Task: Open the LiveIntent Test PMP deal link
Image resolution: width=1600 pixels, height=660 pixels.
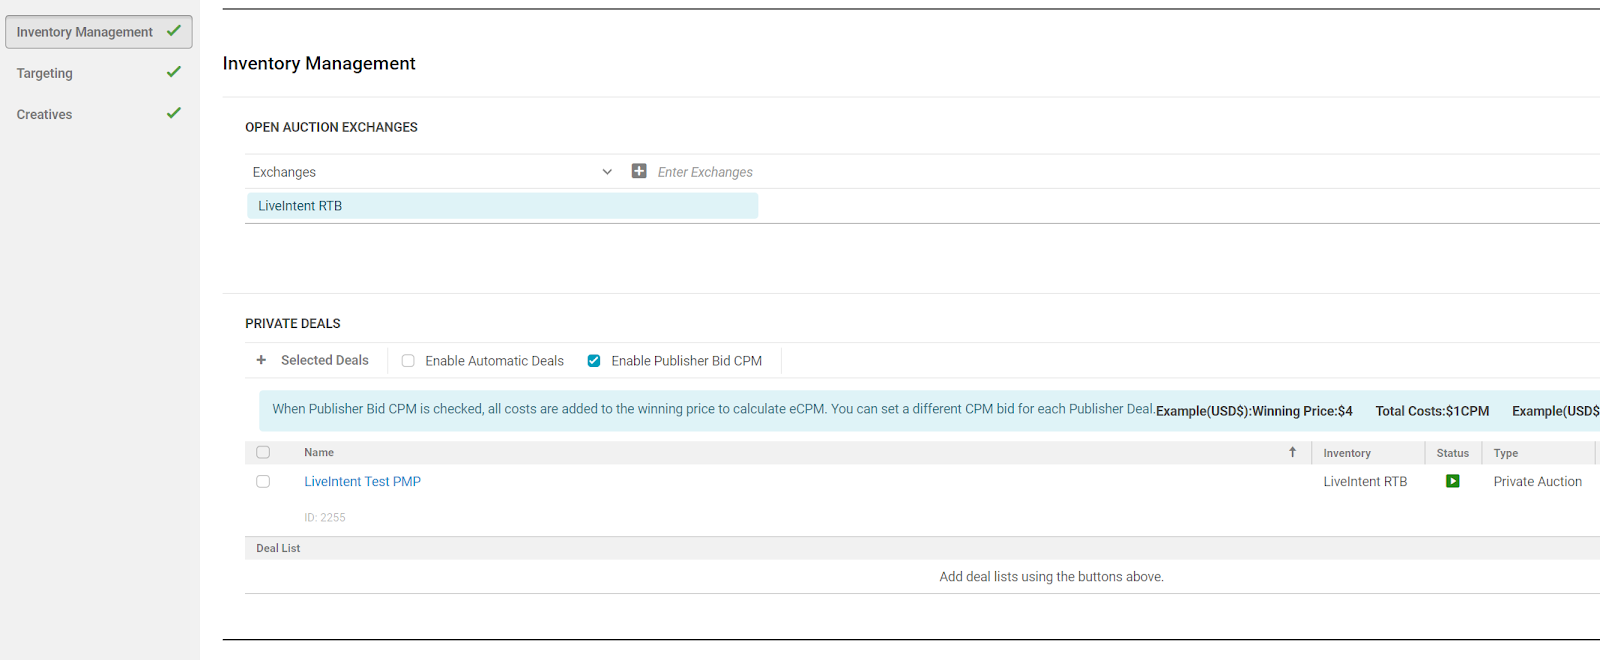Action: (x=362, y=481)
